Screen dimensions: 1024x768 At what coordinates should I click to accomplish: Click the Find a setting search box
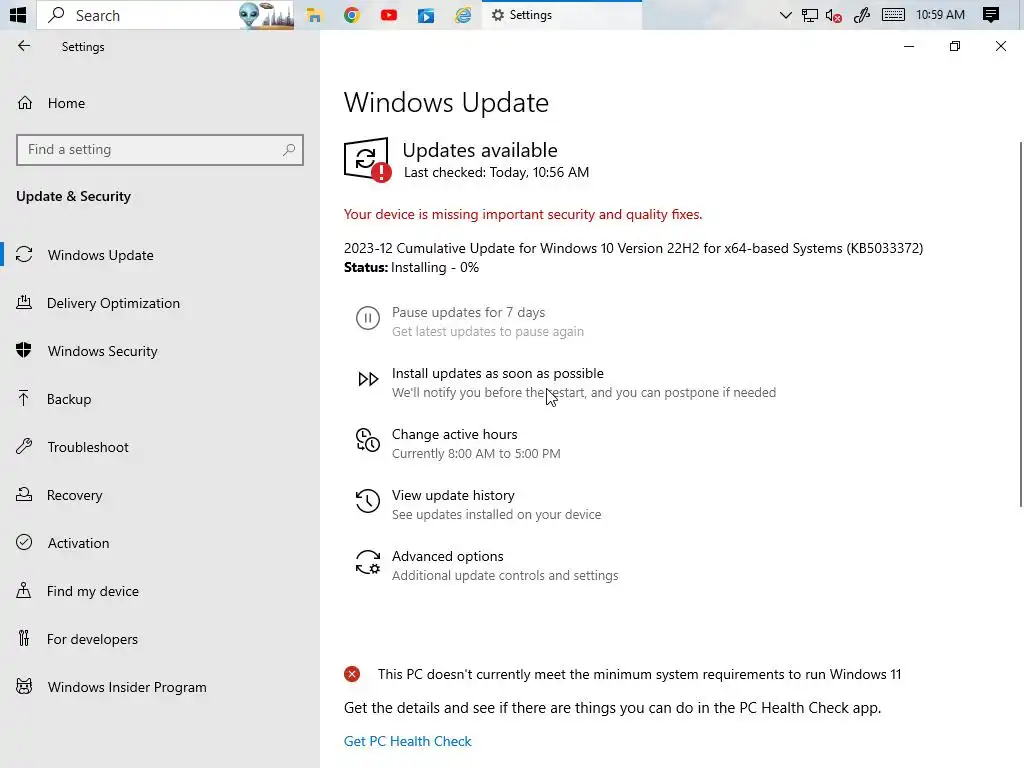(x=159, y=150)
